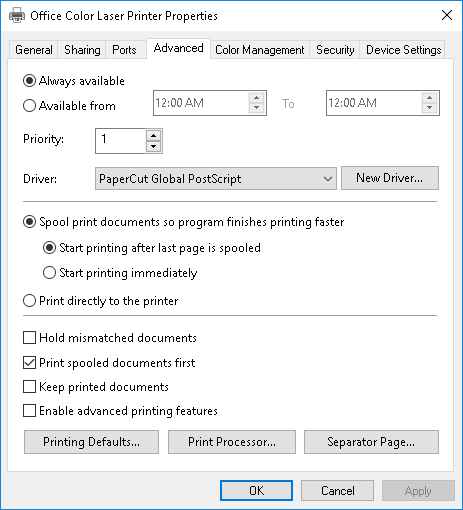Open the Print Processor settings
463x510 pixels.
coord(232,442)
